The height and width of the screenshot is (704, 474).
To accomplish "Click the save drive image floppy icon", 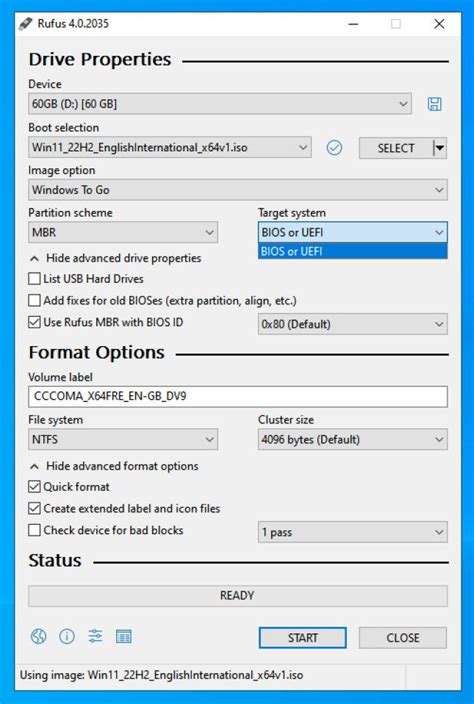I will point(434,104).
